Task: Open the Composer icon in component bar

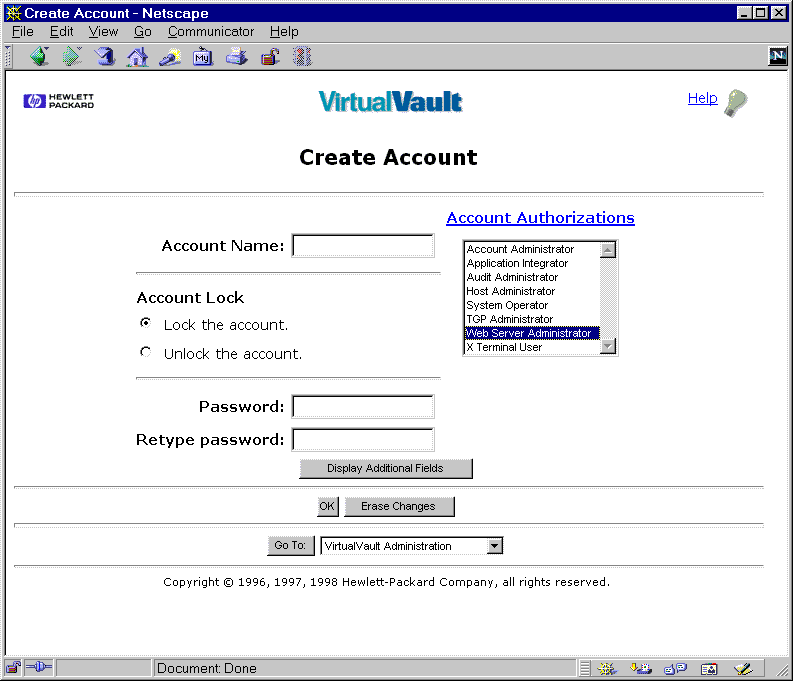Action: point(743,669)
